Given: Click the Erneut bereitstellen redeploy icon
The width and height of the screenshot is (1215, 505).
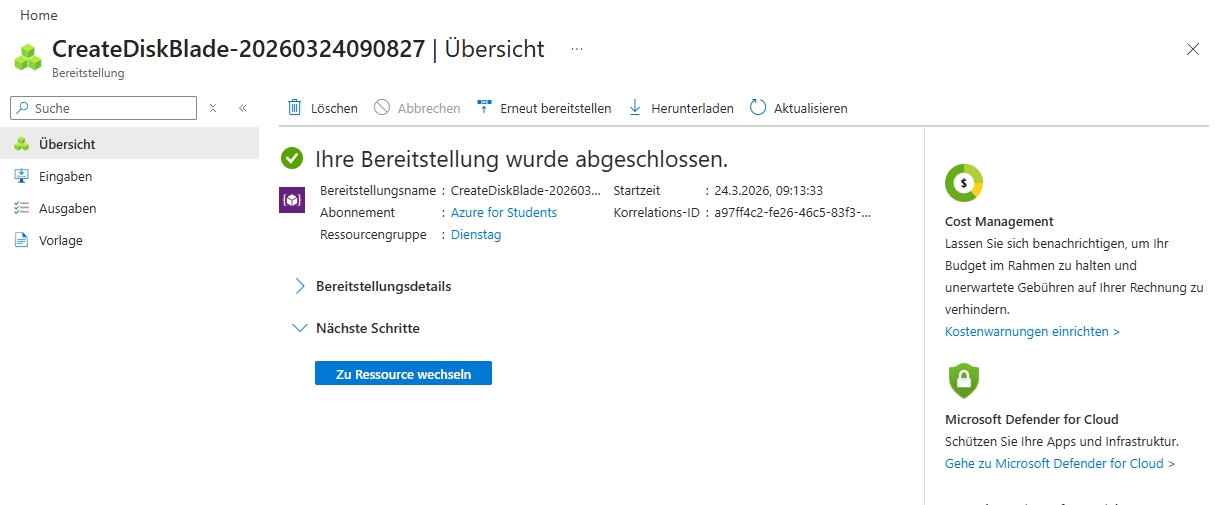Looking at the screenshot, I should [485, 108].
